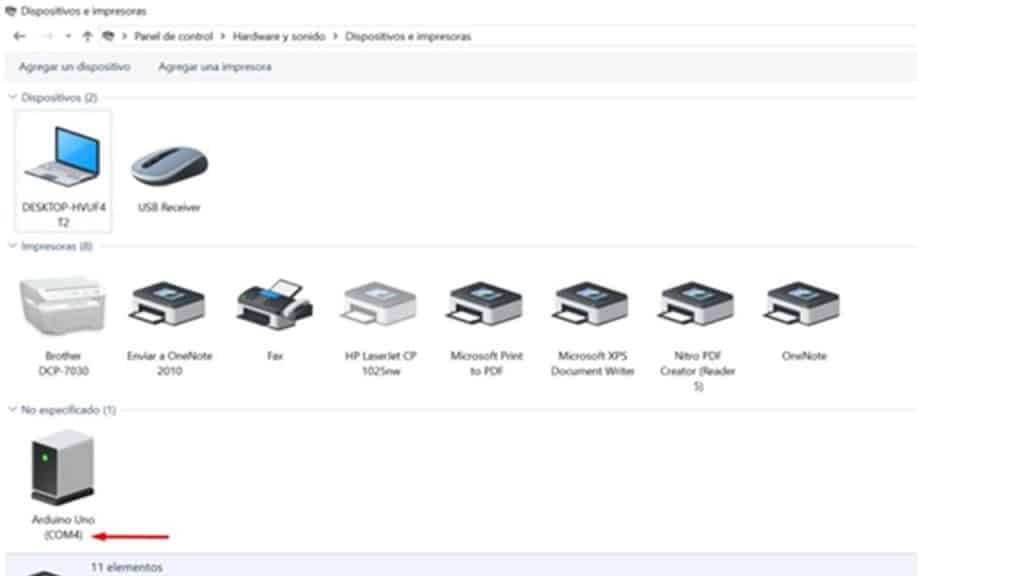Open the recent locations dropdown arrow
Screen dimensions: 1024x576
pyautogui.click(x=68, y=36)
